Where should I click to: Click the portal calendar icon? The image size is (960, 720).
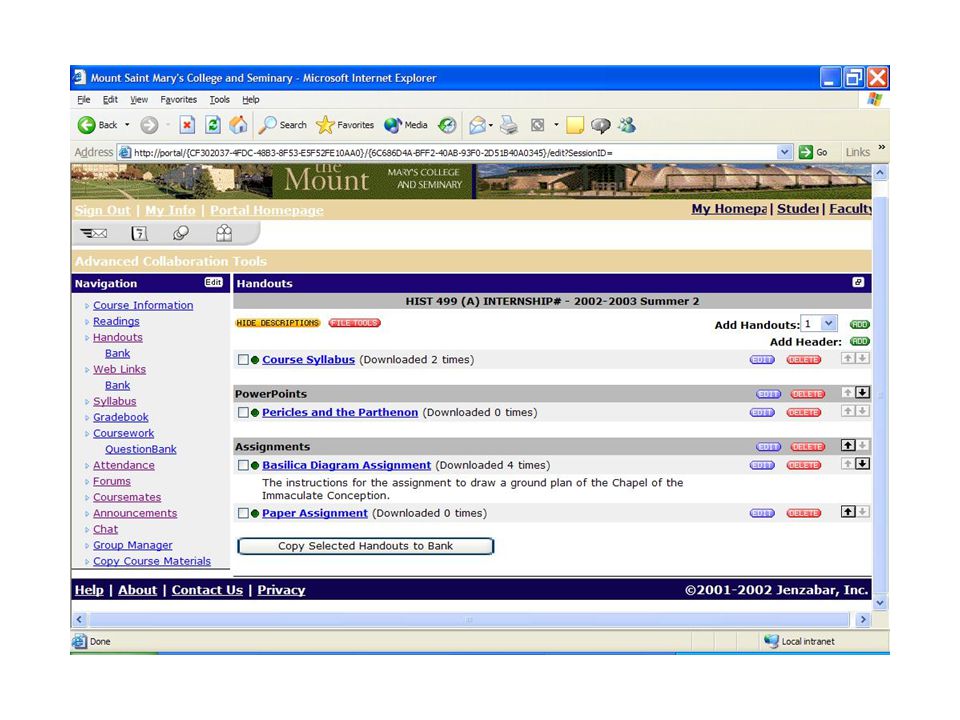[x=139, y=233]
